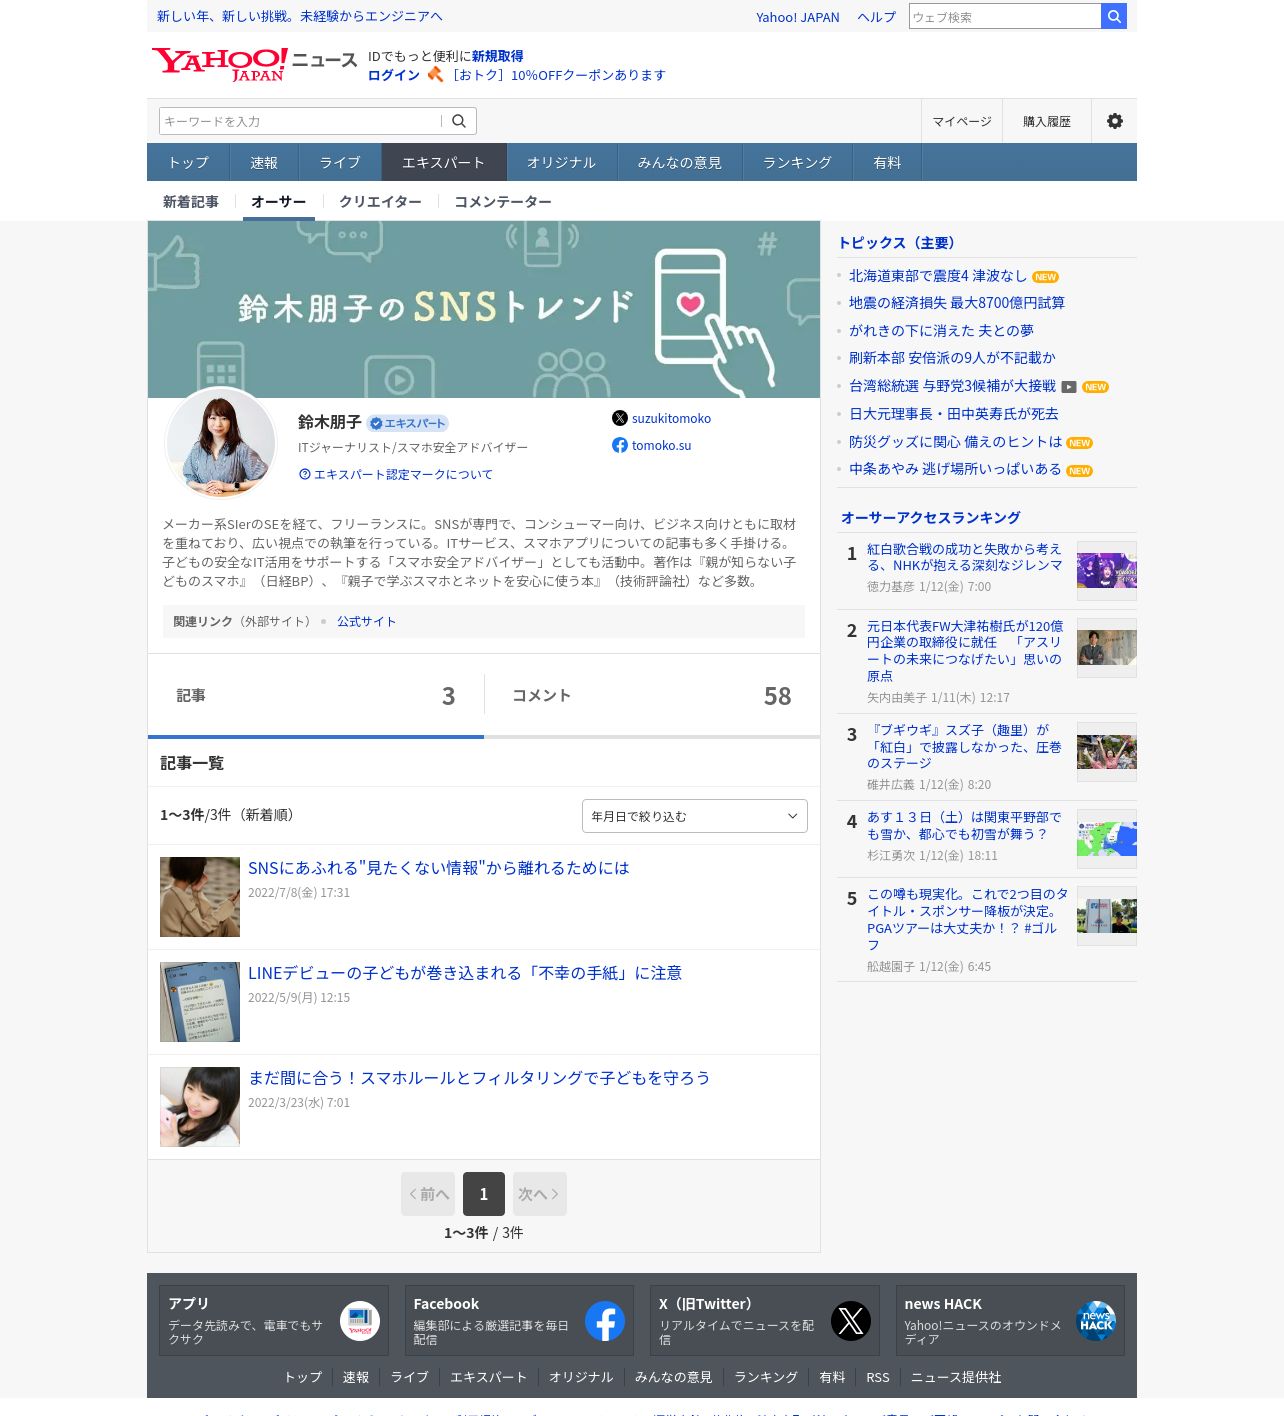Click the question-mark icon for エキスパート認定マークについて
The image size is (1284, 1416).
(x=305, y=474)
